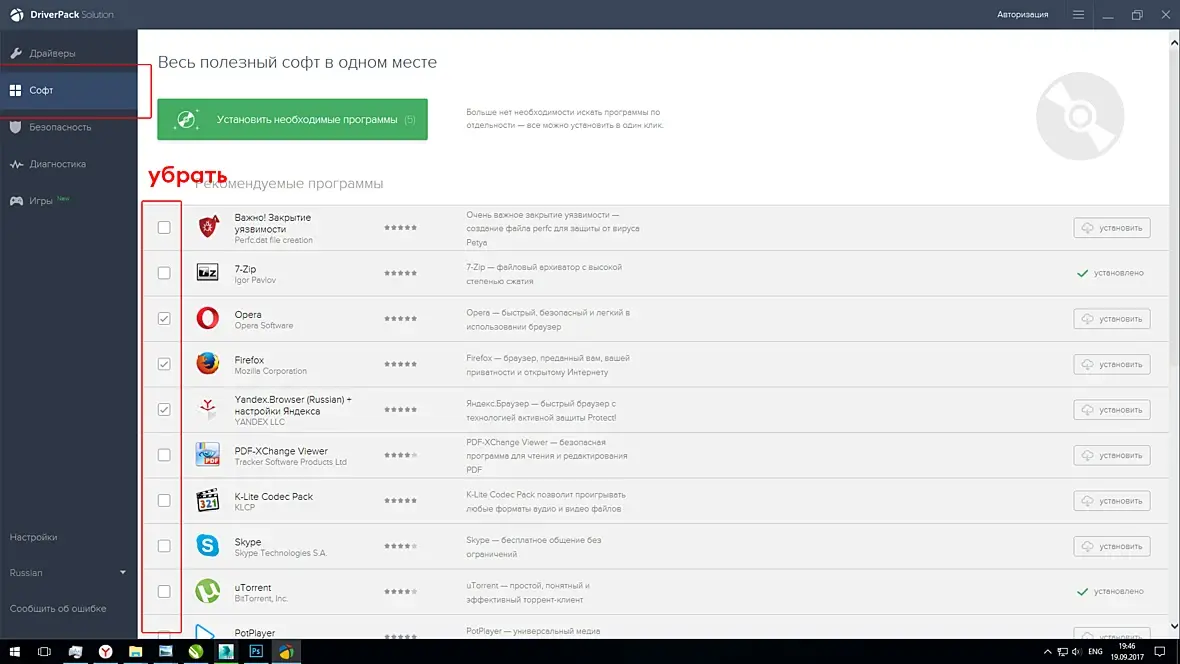Click the 'Mozilla Corporation' text
Viewport: 1180px width, 664px height.
(x=270, y=371)
